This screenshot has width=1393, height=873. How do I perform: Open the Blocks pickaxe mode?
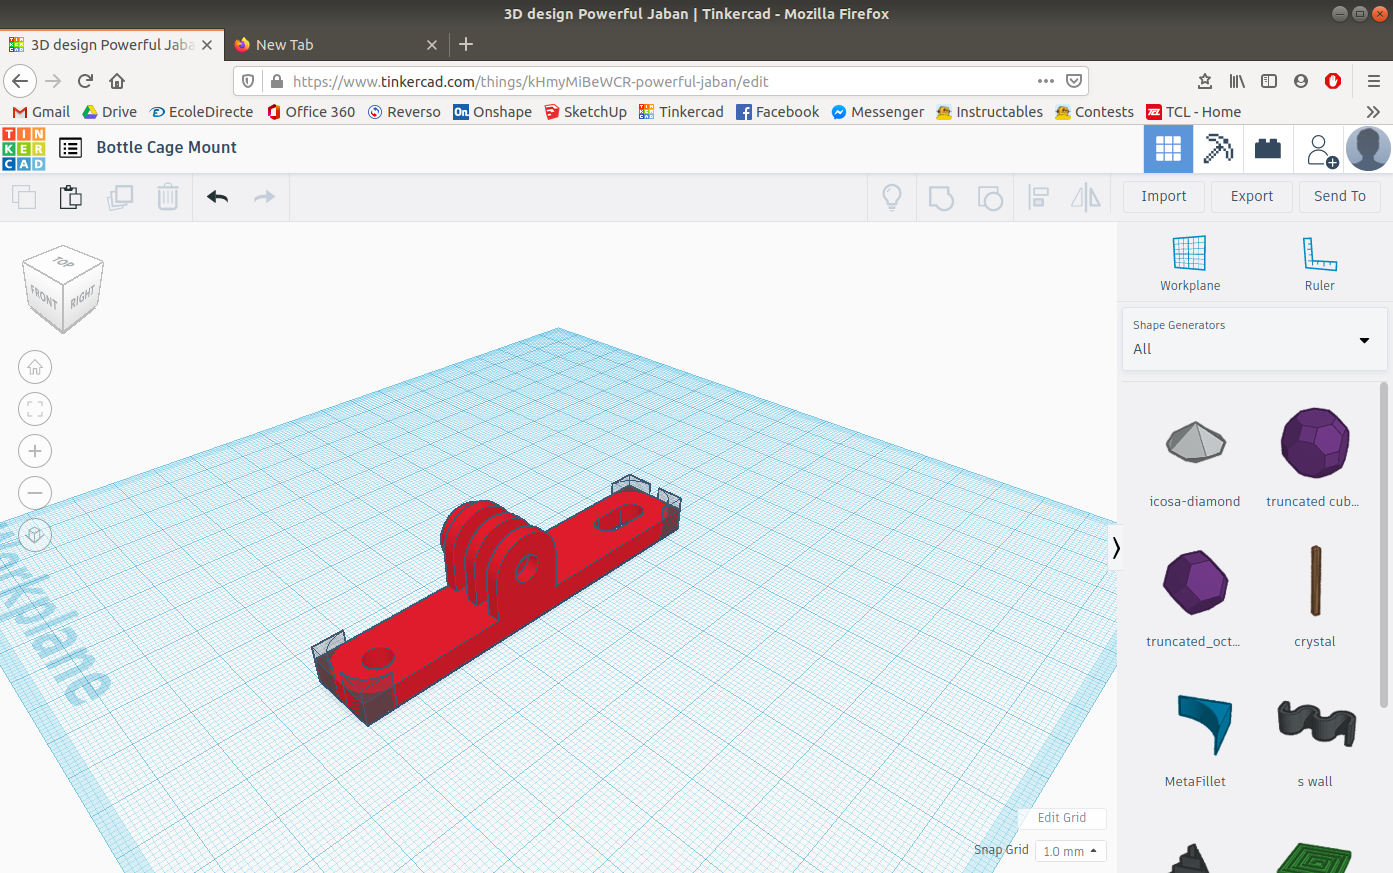tap(1218, 149)
